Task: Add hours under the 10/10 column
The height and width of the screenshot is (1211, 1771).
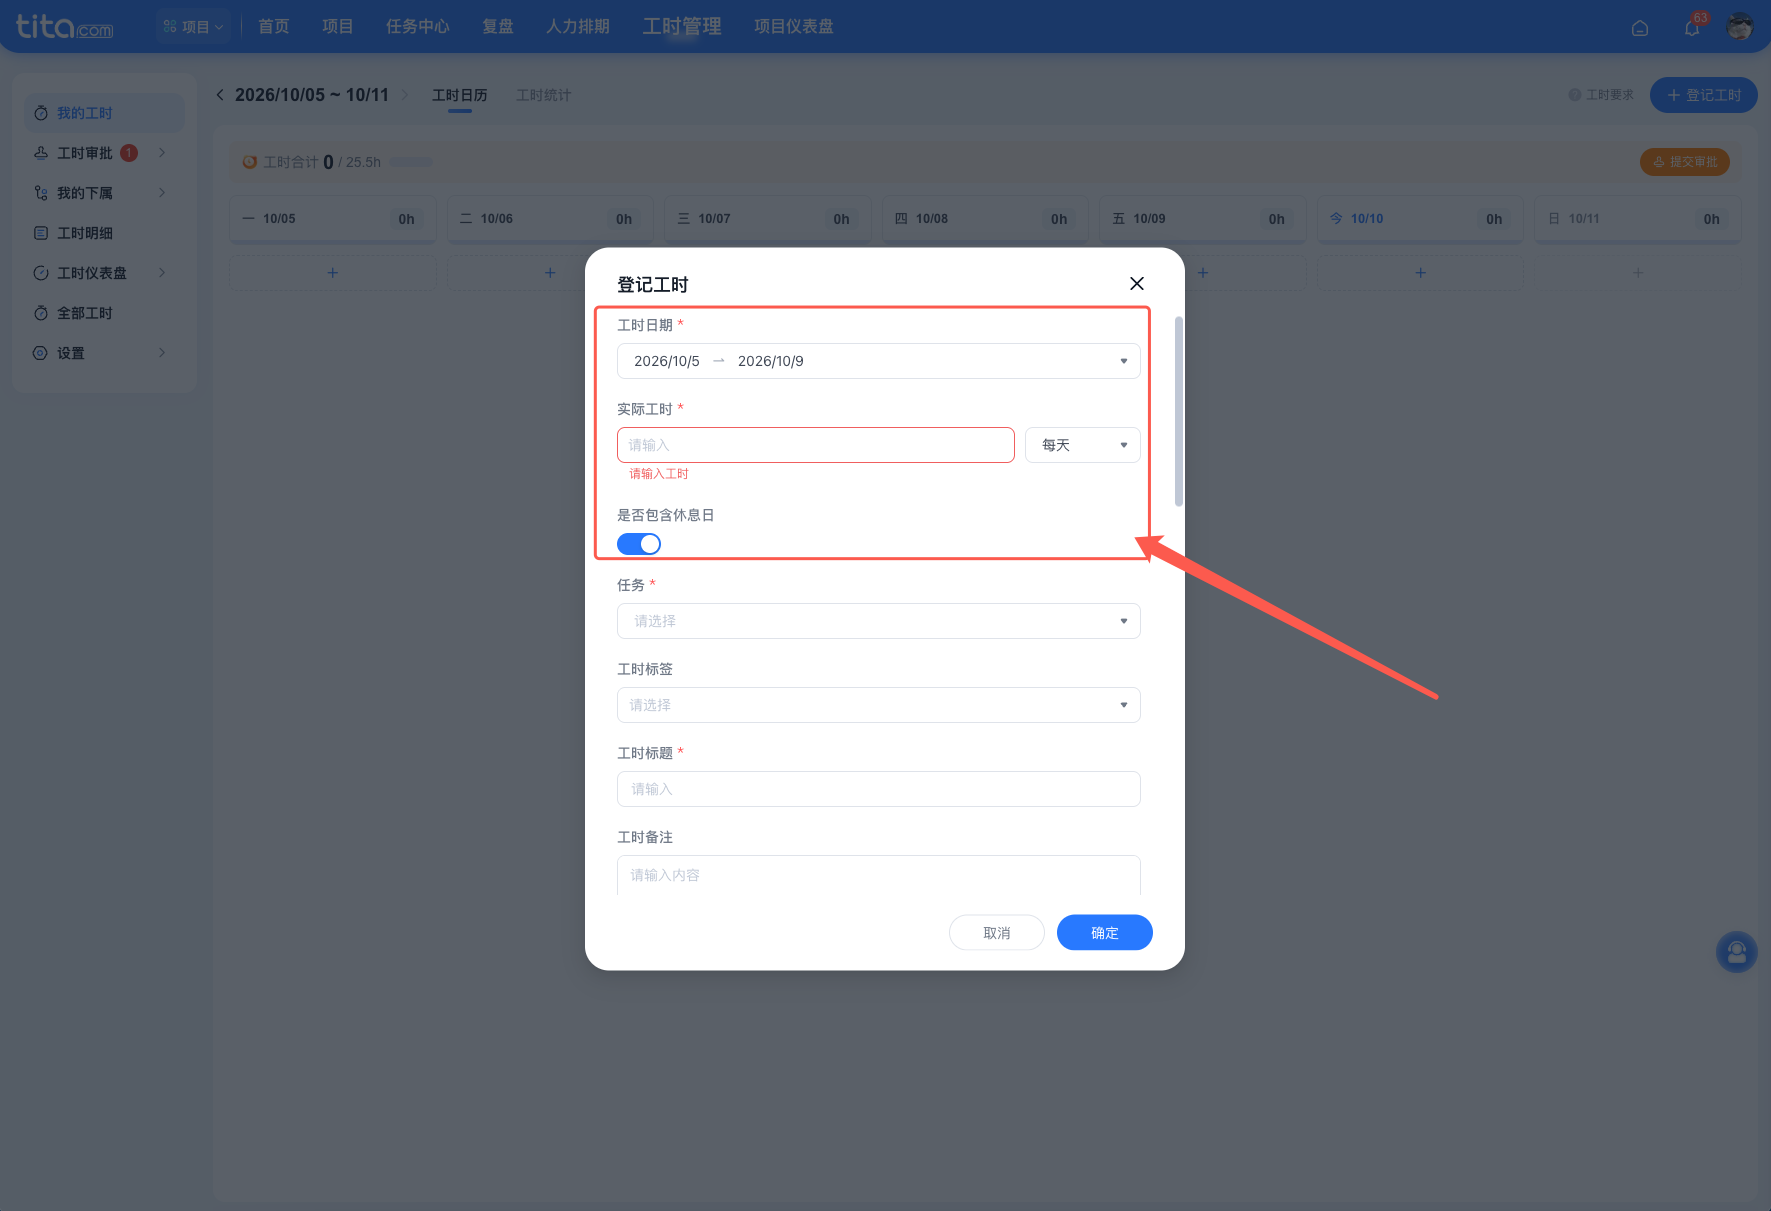Action: pos(1420,273)
